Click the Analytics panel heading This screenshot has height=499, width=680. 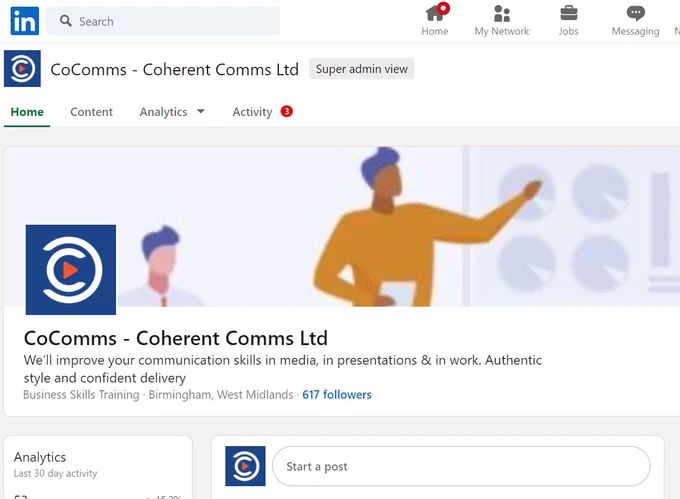point(40,457)
